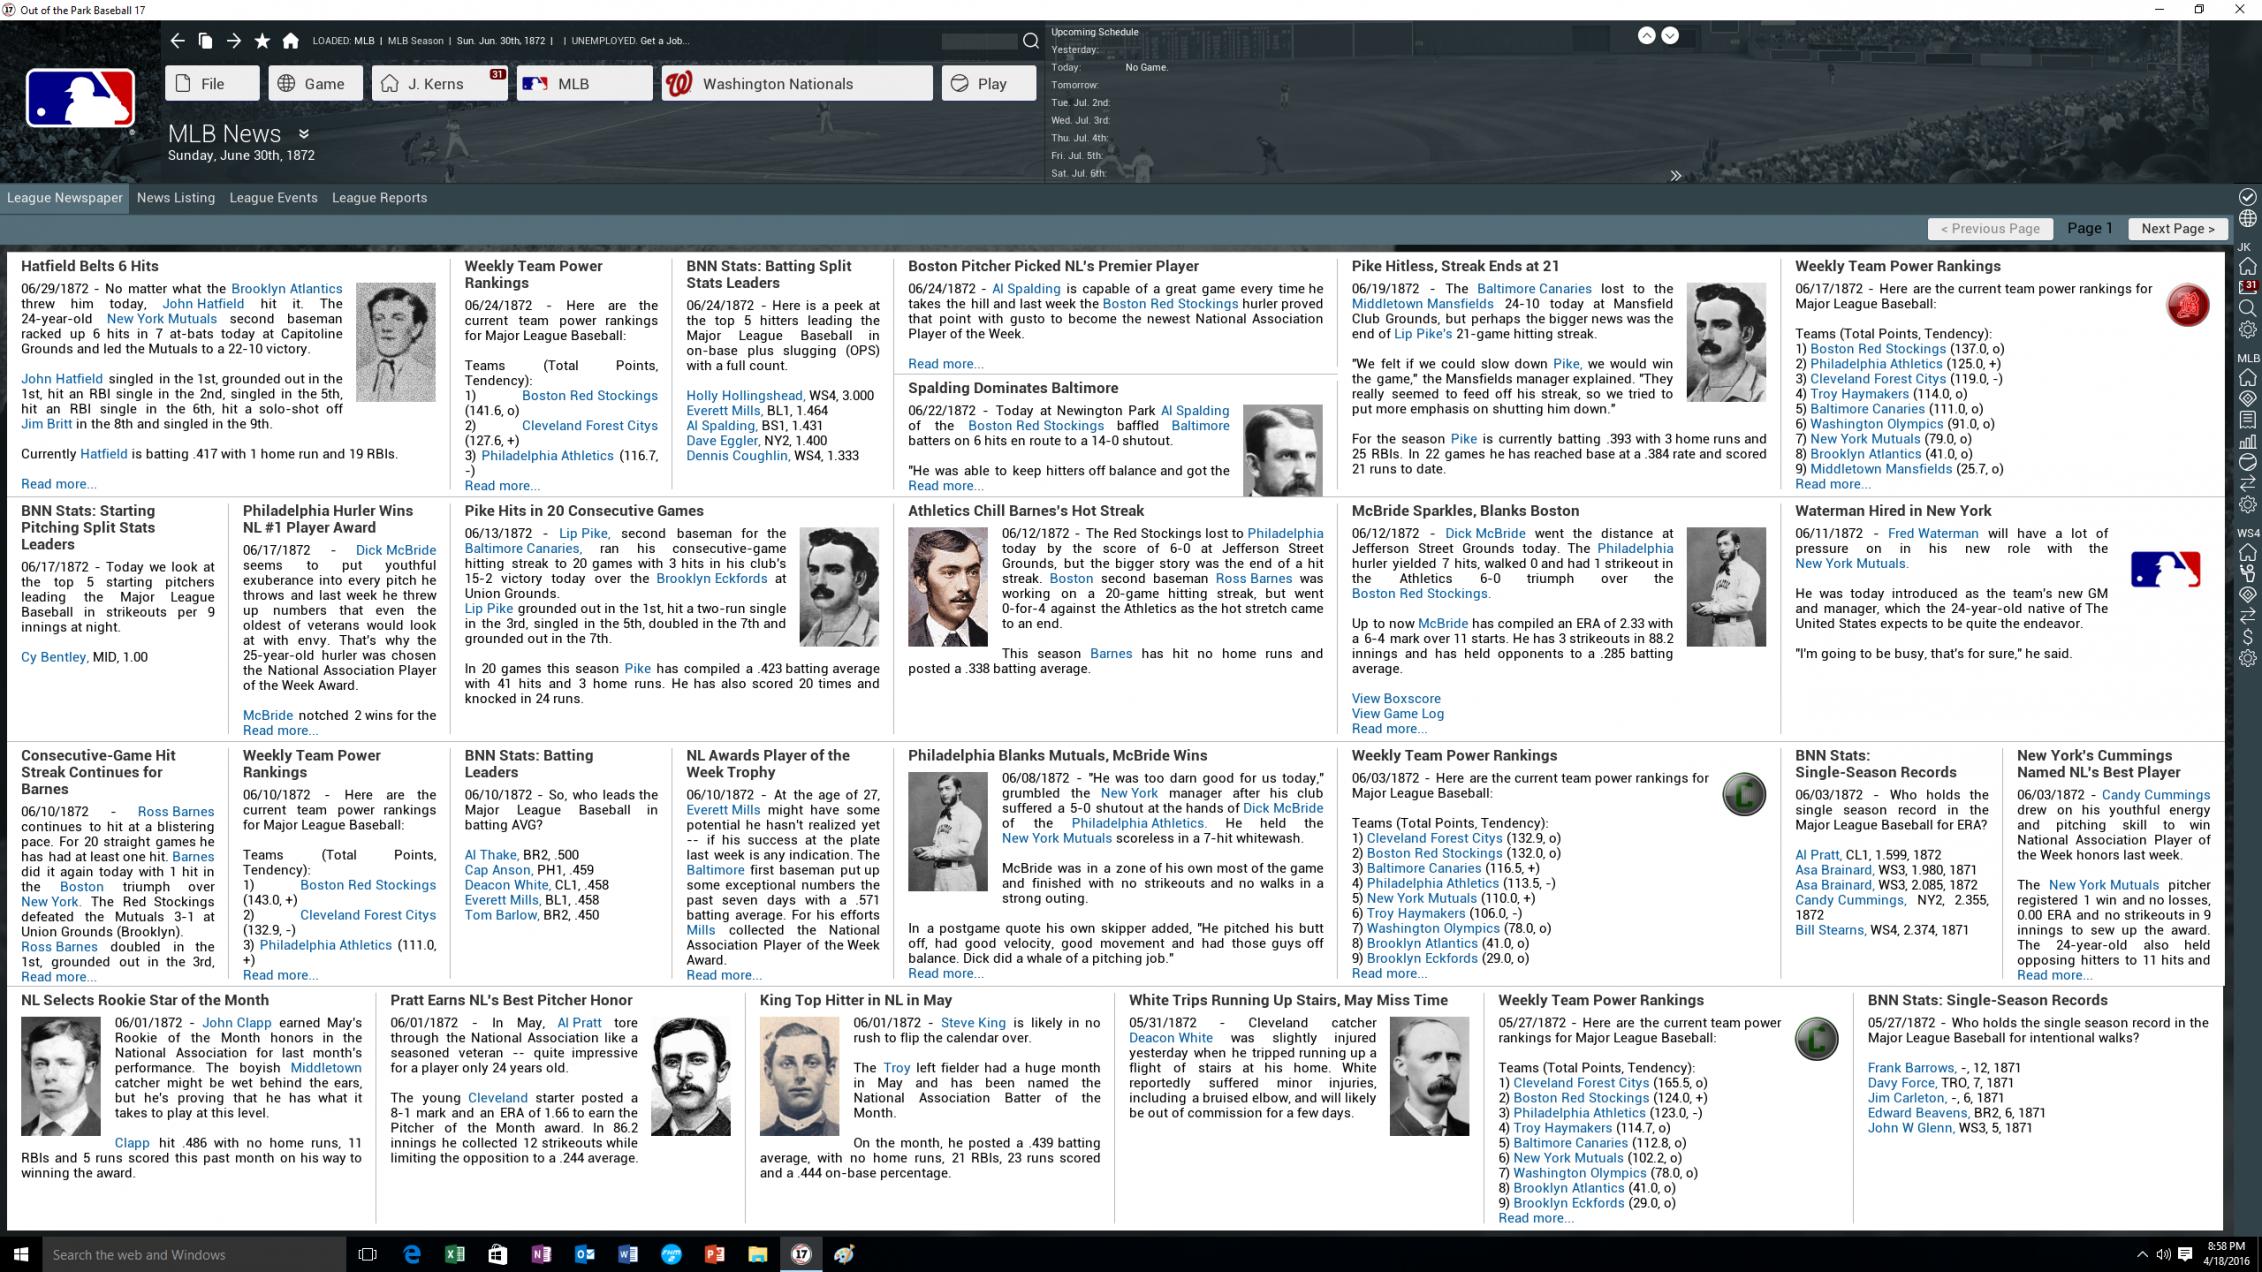Expand the schedule double-chevron
The height and width of the screenshot is (1272, 2262).
coord(1675,176)
